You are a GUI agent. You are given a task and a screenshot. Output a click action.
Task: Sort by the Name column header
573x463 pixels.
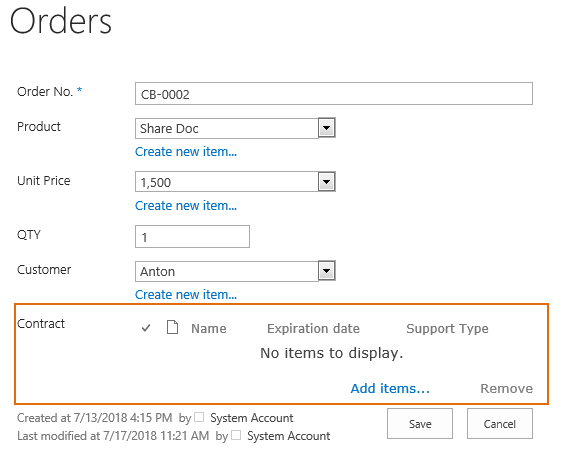209,329
